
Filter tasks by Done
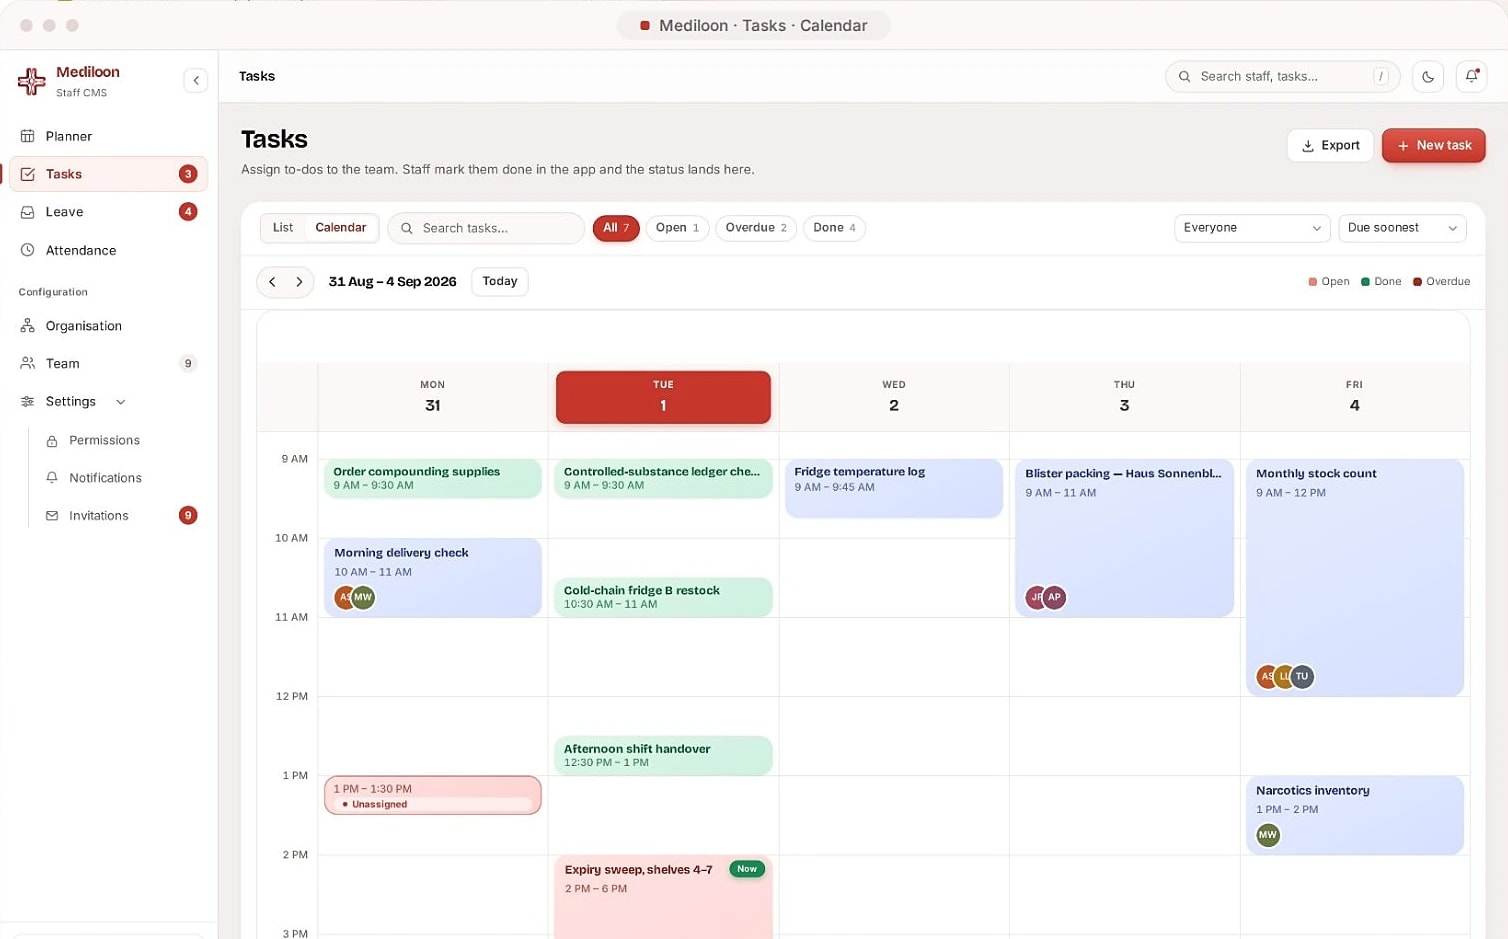click(x=834, y=228)
